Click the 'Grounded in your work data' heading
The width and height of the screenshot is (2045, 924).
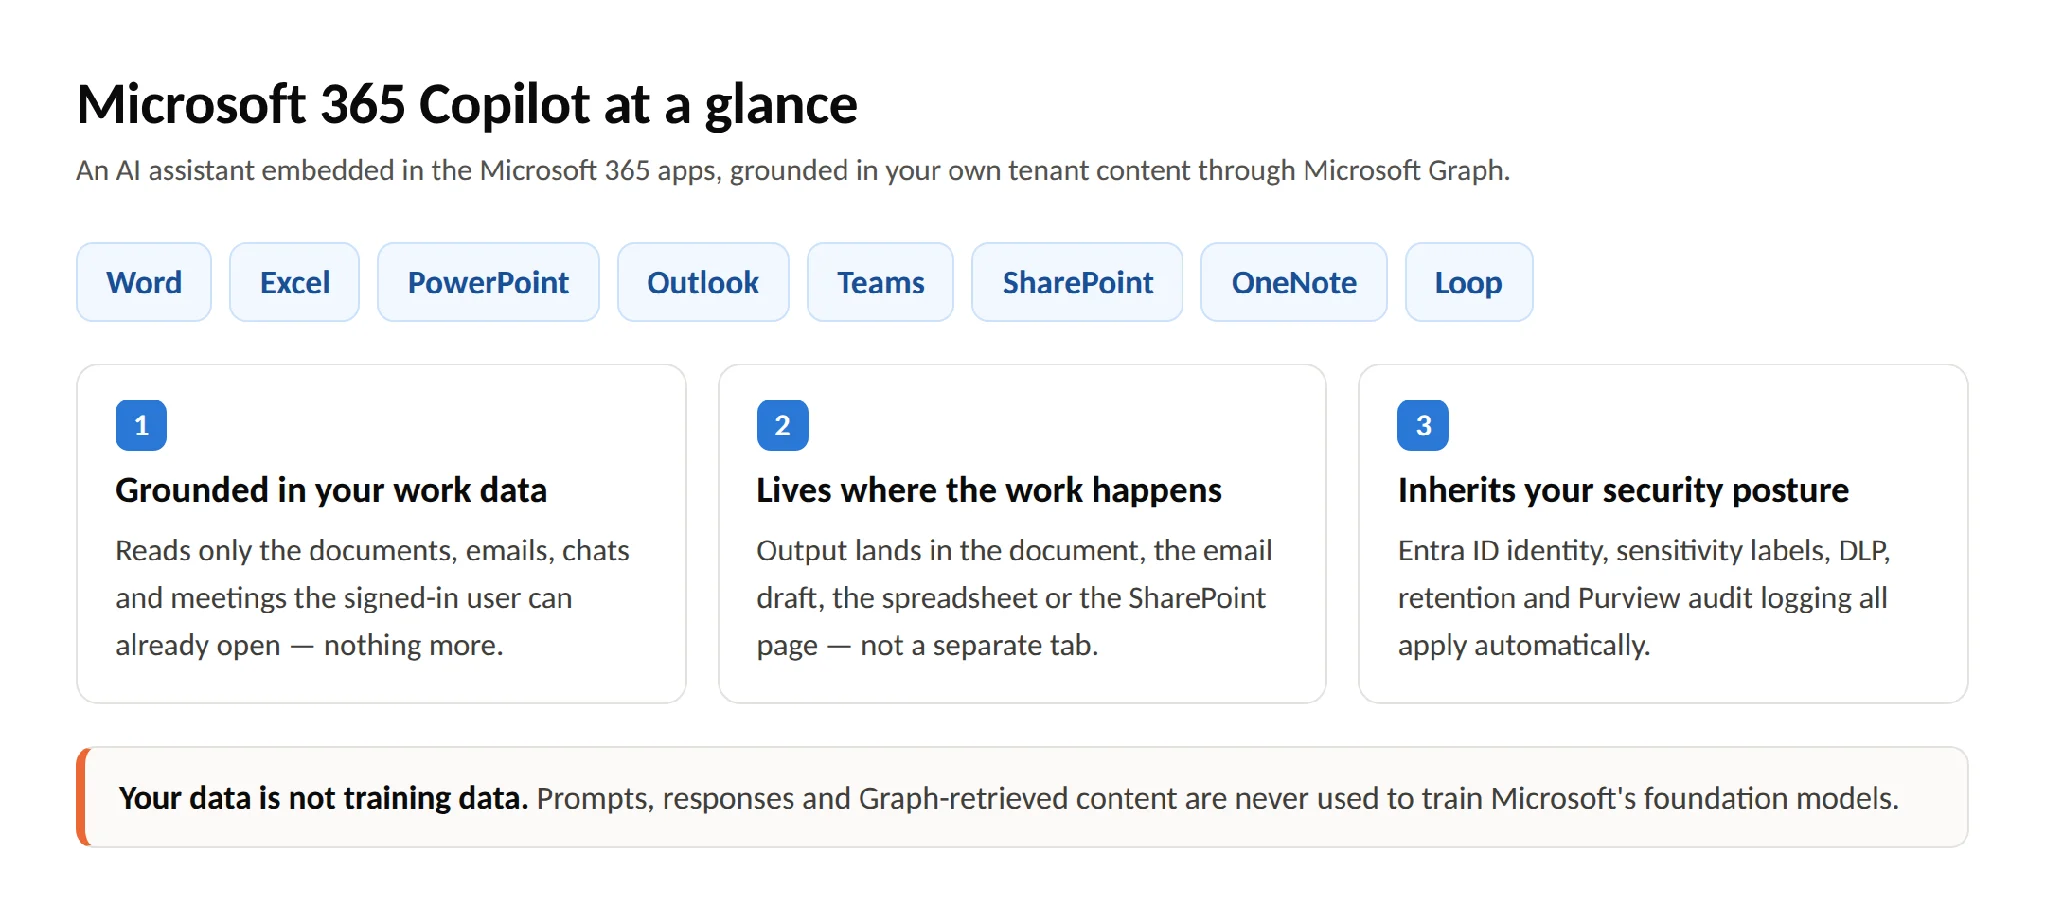click(x=331, y=490)
